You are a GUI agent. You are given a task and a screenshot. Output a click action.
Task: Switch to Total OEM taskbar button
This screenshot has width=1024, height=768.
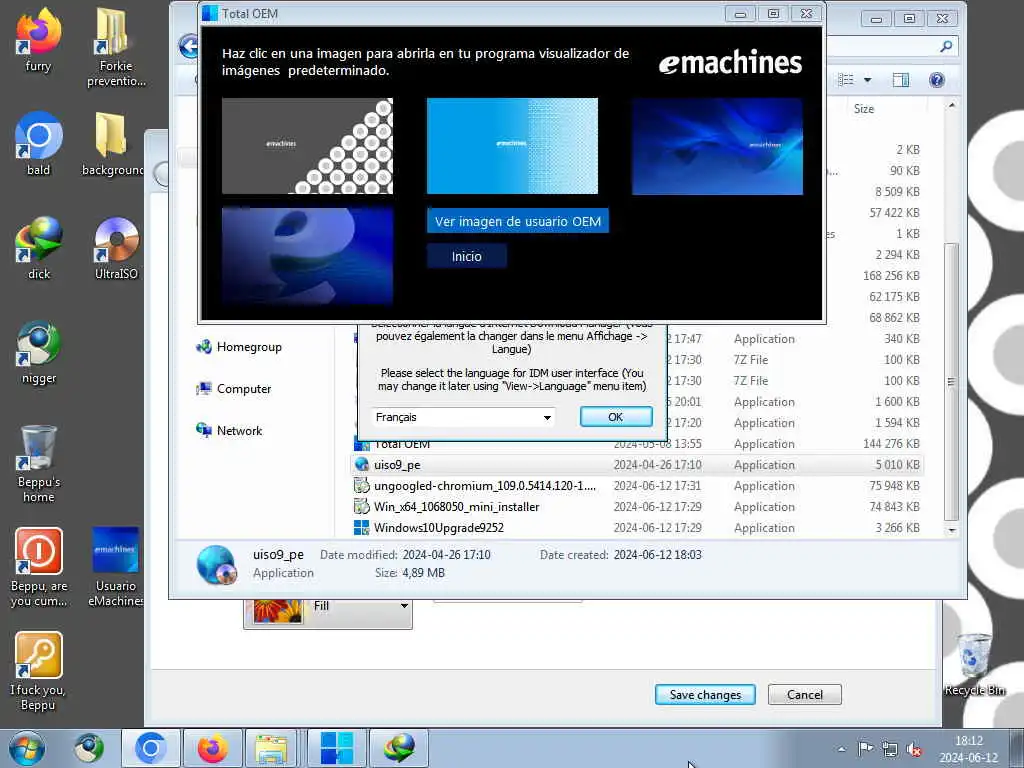pos(336,748)
